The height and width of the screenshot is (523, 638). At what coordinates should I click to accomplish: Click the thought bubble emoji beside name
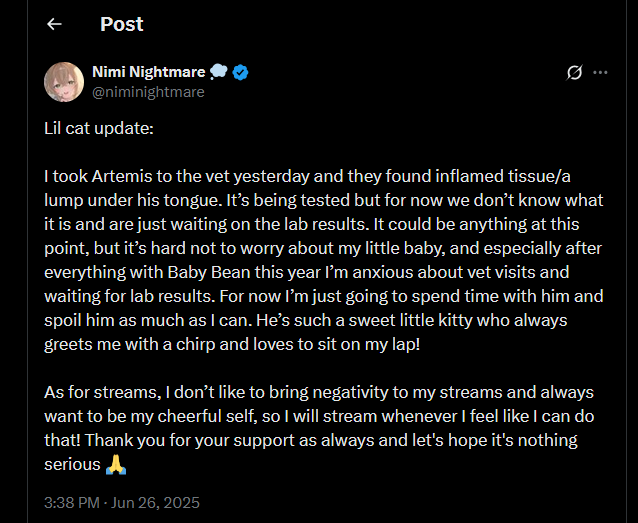(220, 72)
